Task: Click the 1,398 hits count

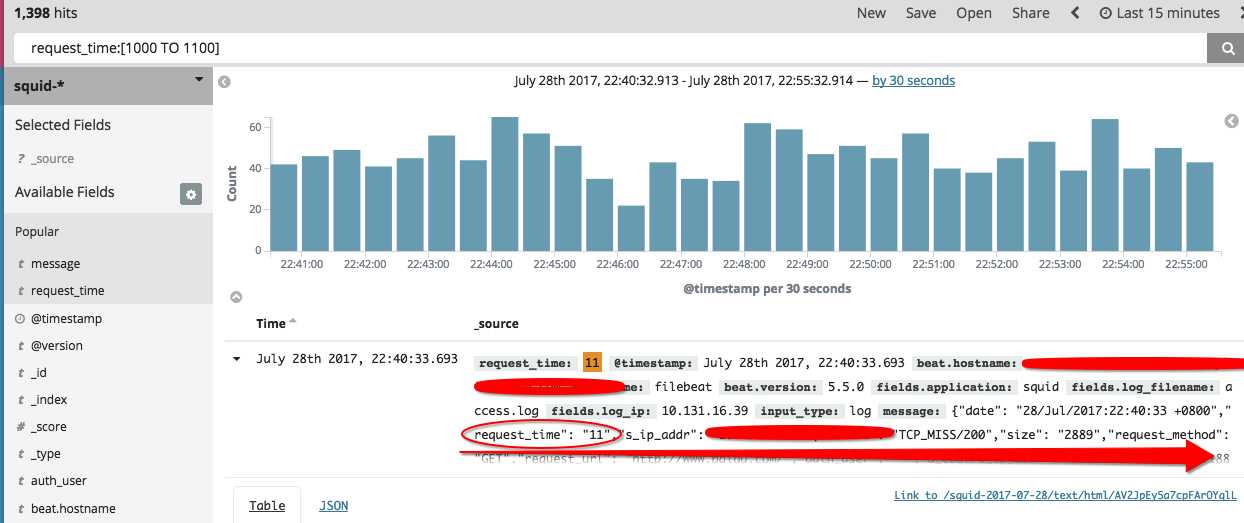Action: pos(46,13)
